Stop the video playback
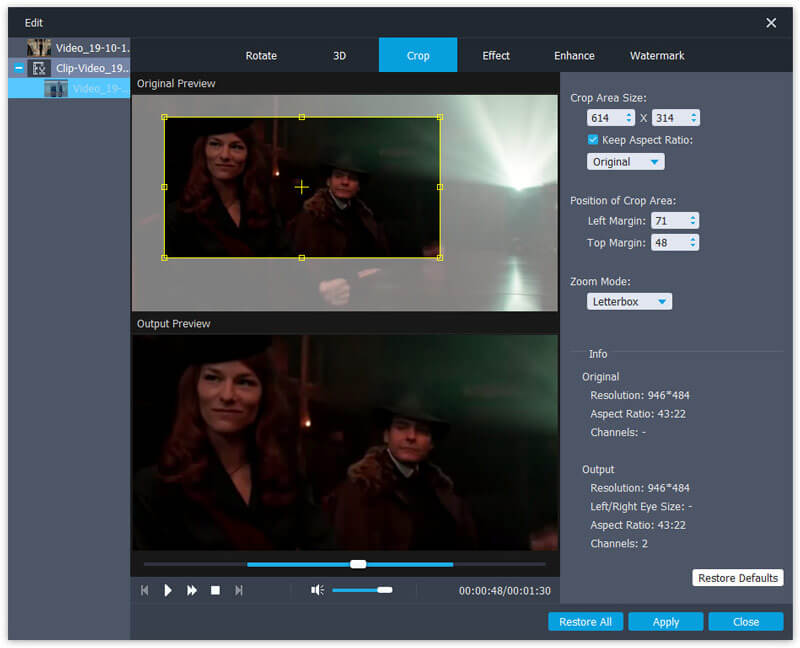Screen dimensions: 800x648 [215, 590]
